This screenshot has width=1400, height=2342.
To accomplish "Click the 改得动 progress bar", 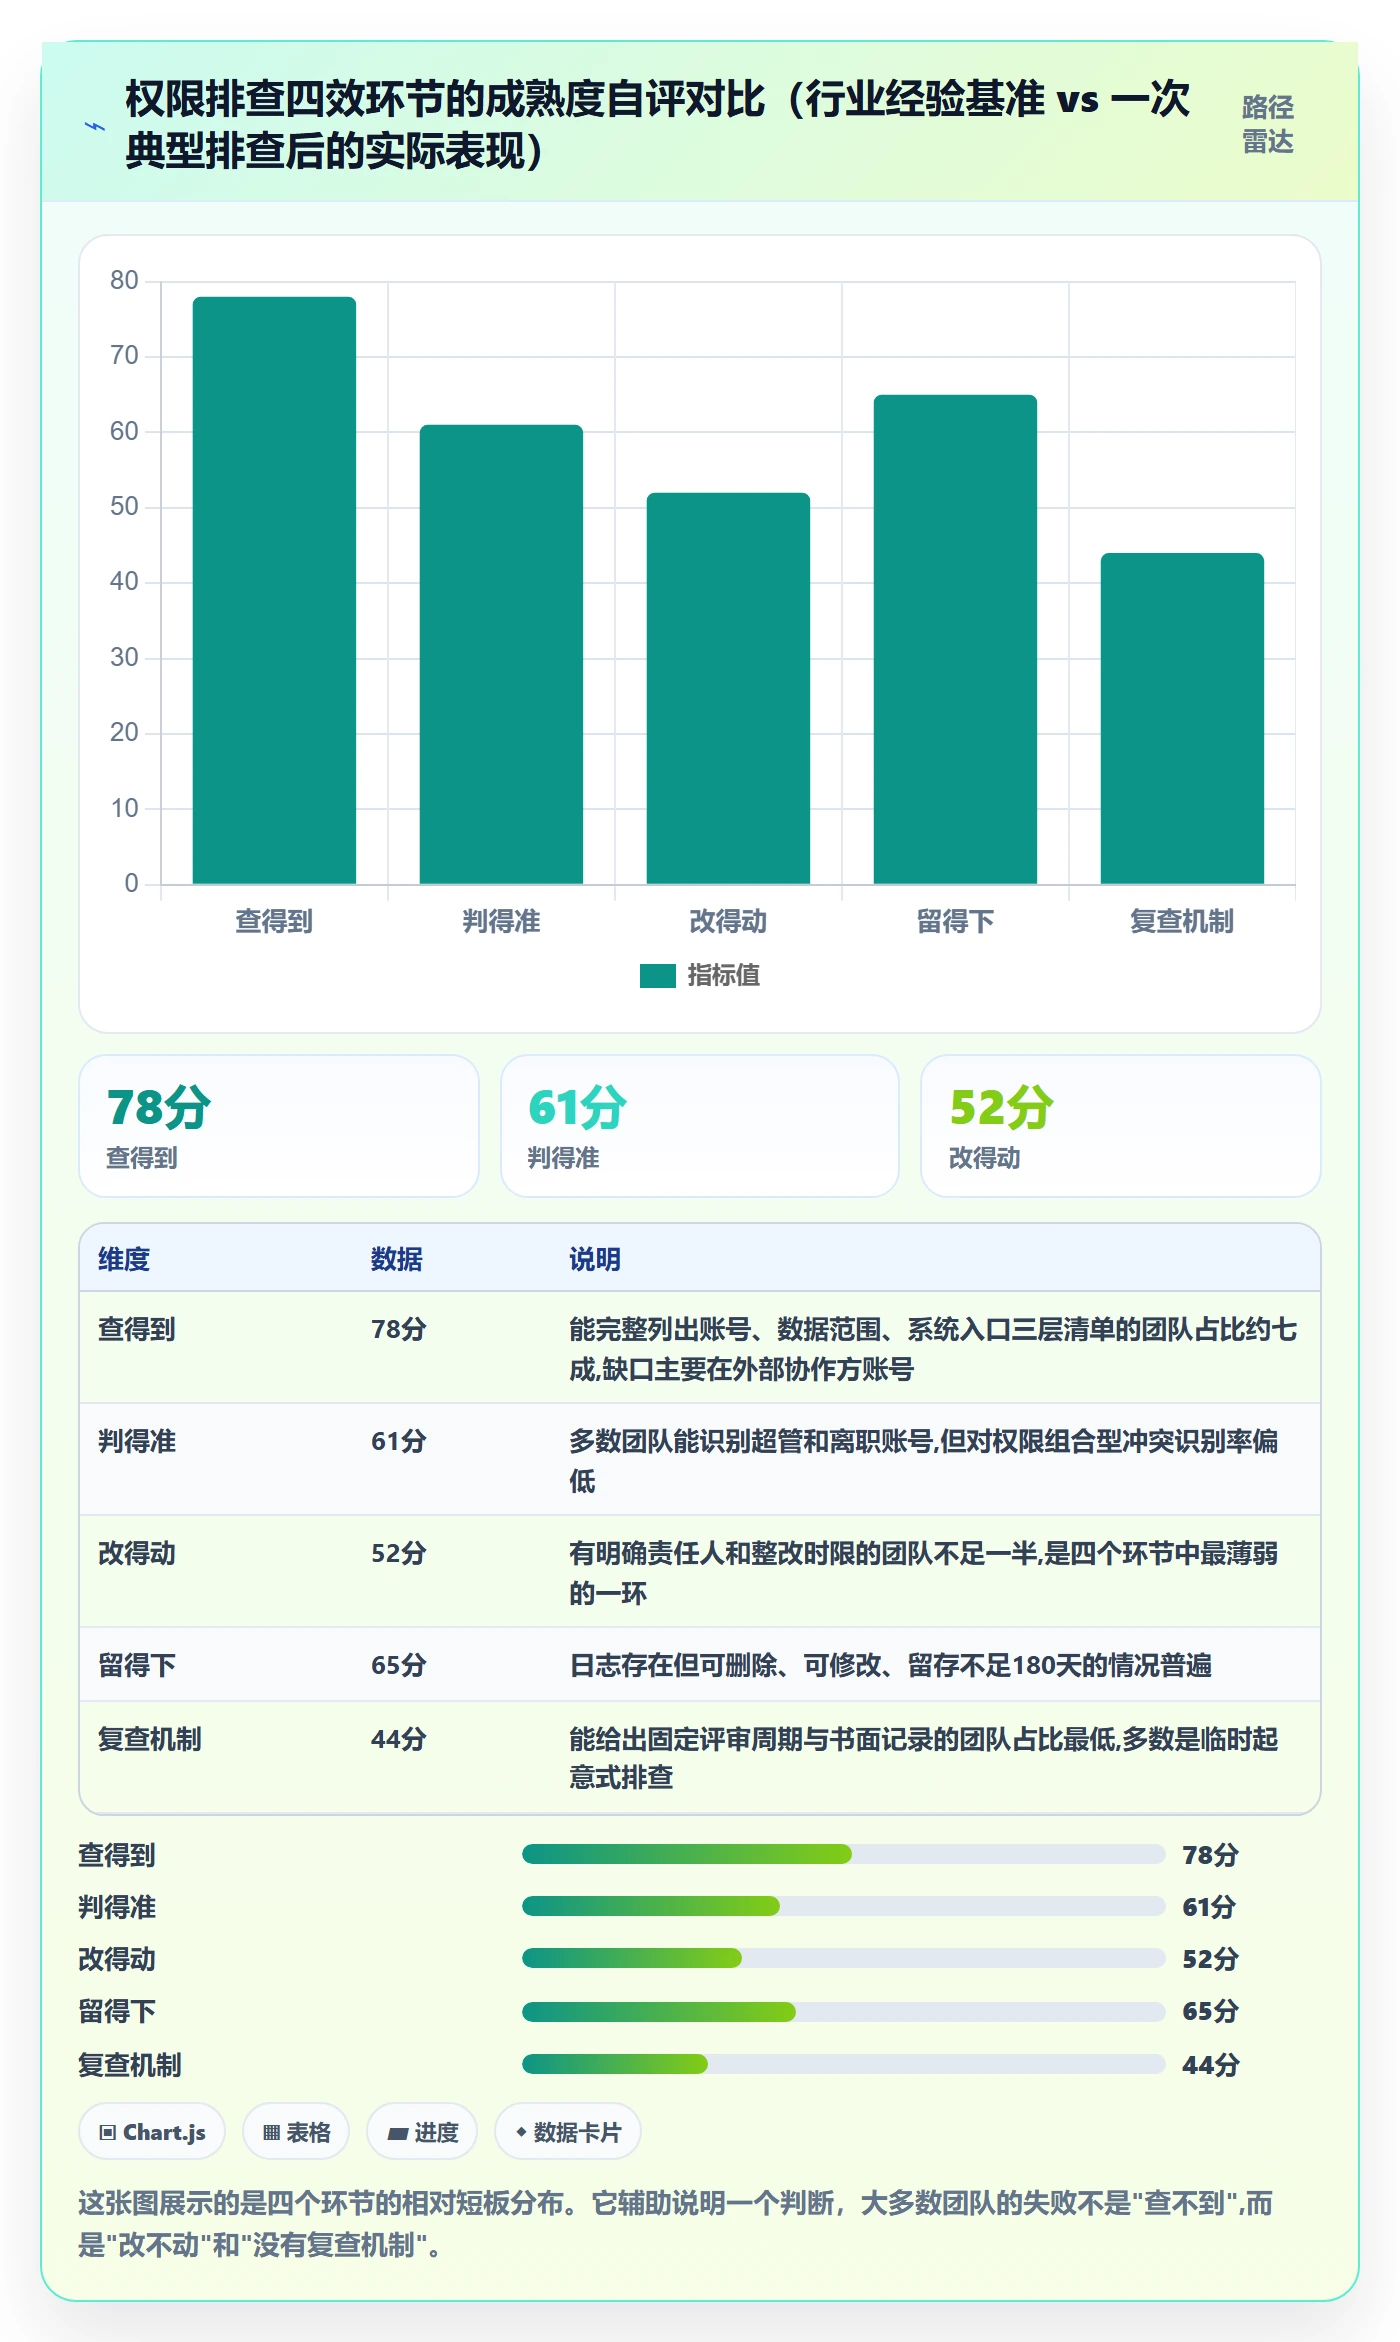I will point(843,1958).
